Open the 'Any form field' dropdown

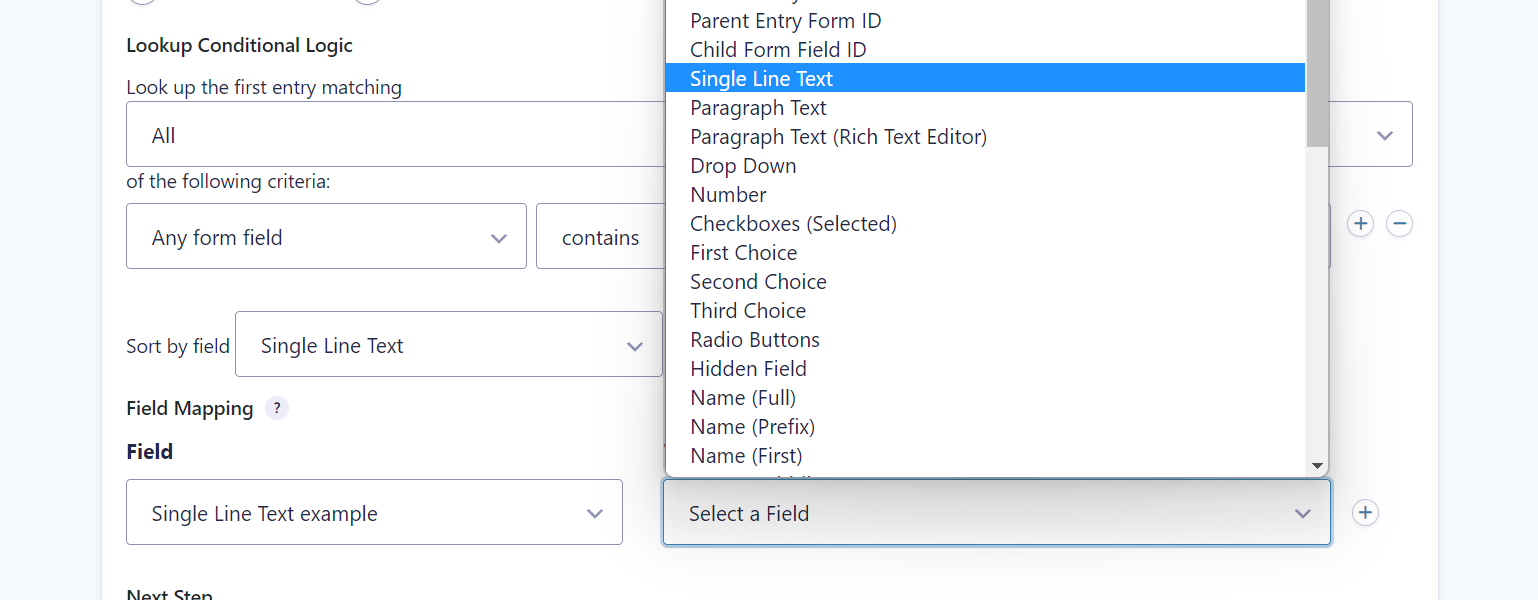326,237
